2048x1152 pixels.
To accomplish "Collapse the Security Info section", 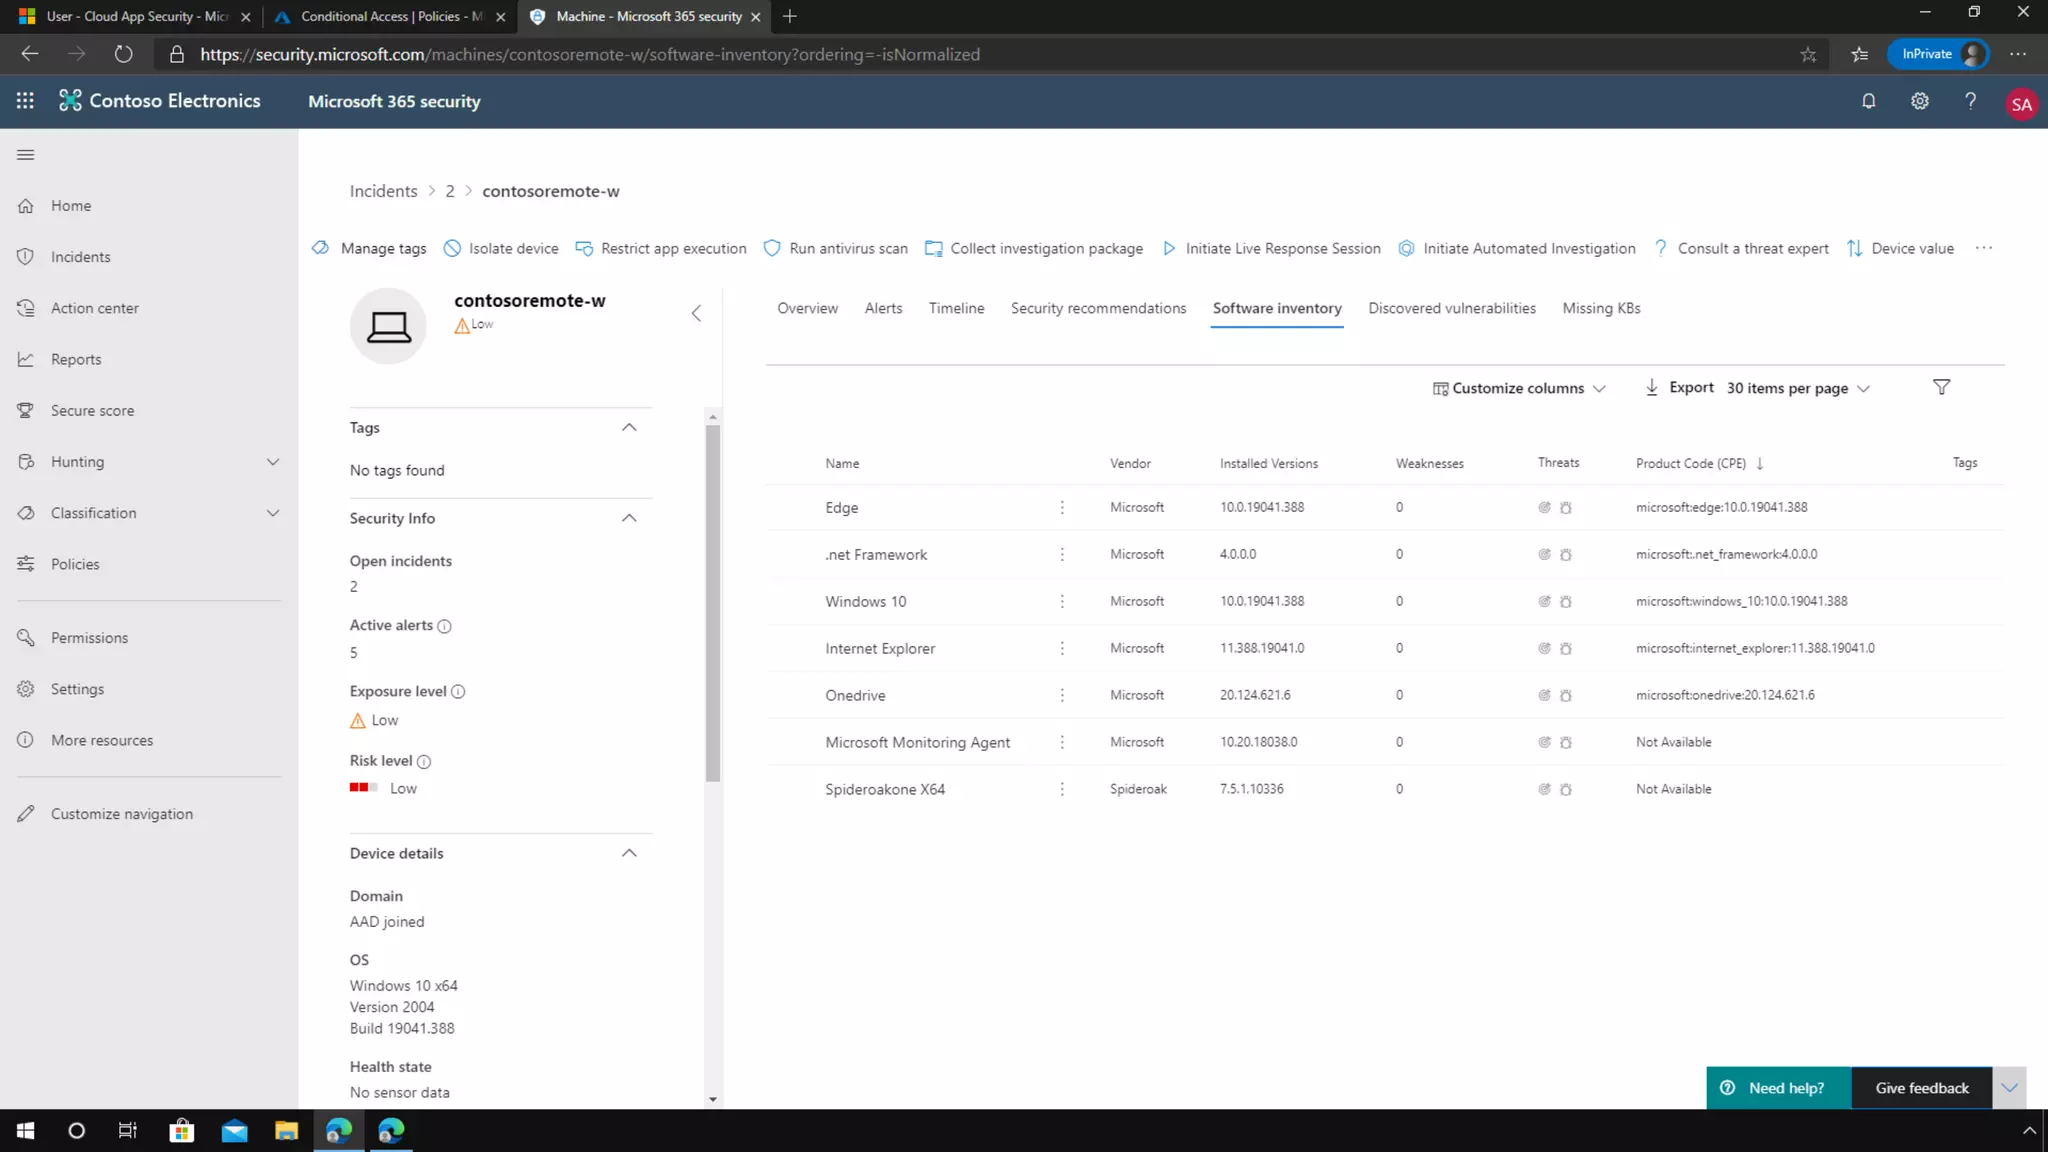I will pyautogui.click(x=629, y=518).
